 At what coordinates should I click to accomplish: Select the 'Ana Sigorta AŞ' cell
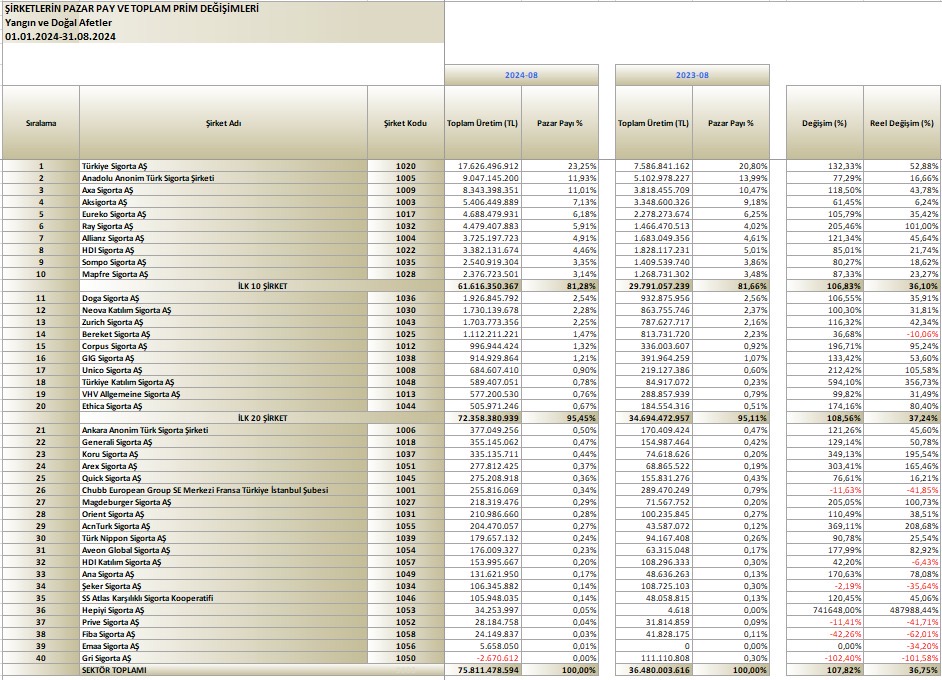pyautogui.click(x=223, y=574)
